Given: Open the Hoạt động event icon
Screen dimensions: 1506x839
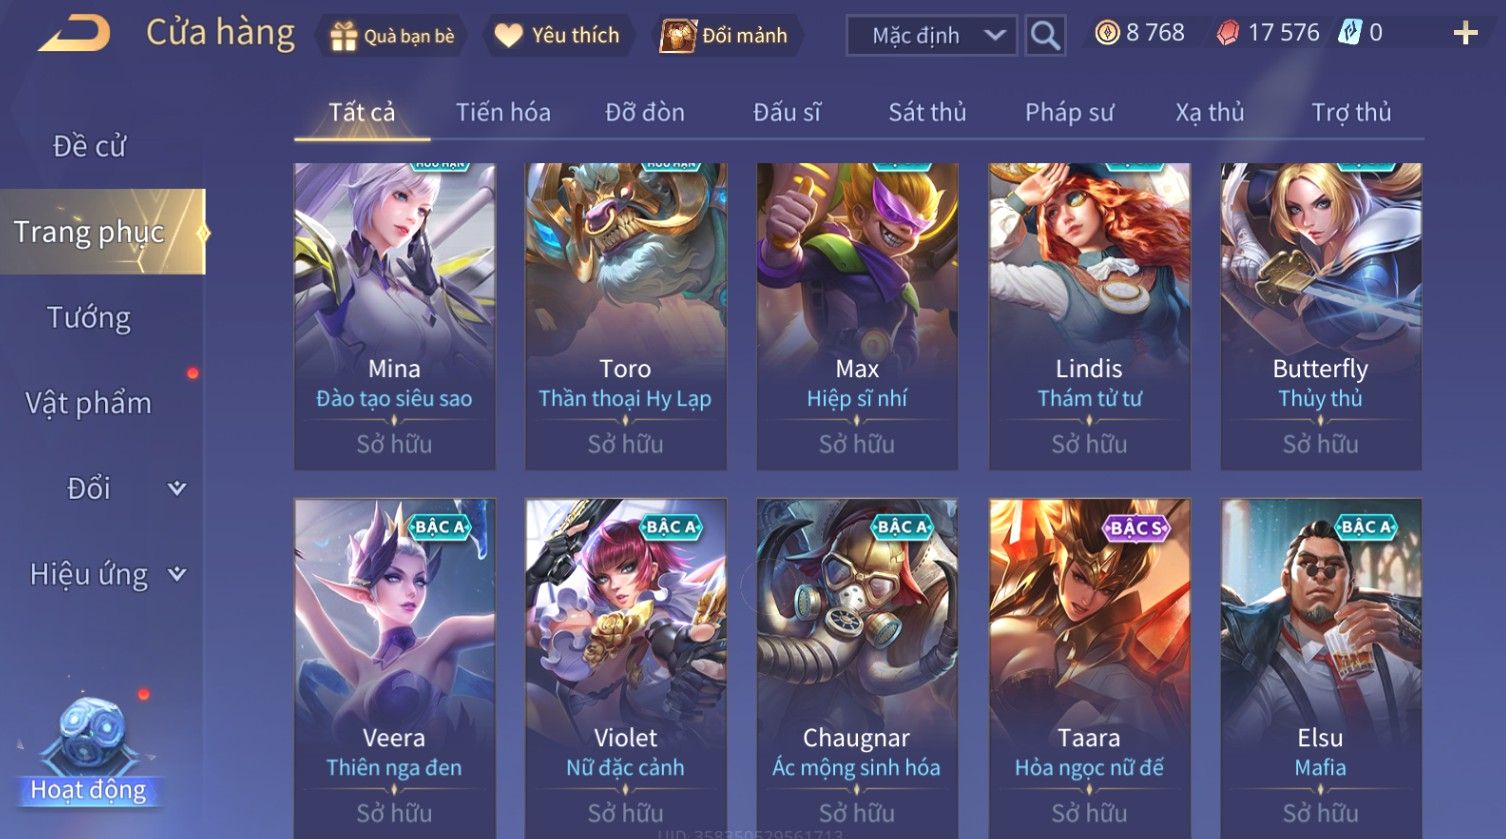Looking at the screenshot, I should 89,752.
